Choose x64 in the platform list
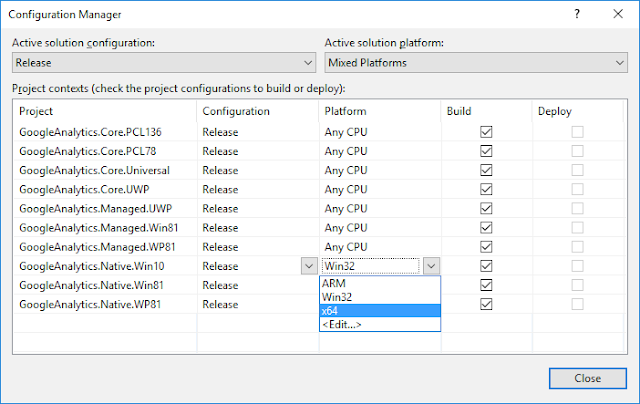Viewport: 640px width, 404px height. coord(331,310)
